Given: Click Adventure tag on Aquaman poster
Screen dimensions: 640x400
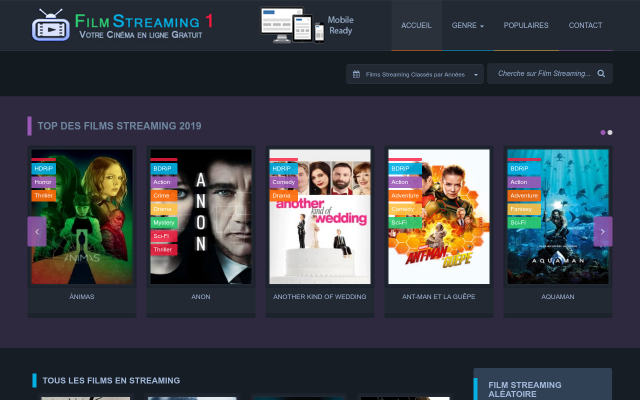Looking at the screenshot, I should [524, 196].
